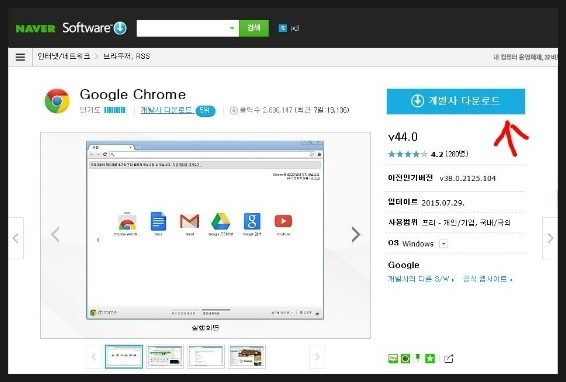
Task: Click the green cafe share icon
Action: click(393, 359)
